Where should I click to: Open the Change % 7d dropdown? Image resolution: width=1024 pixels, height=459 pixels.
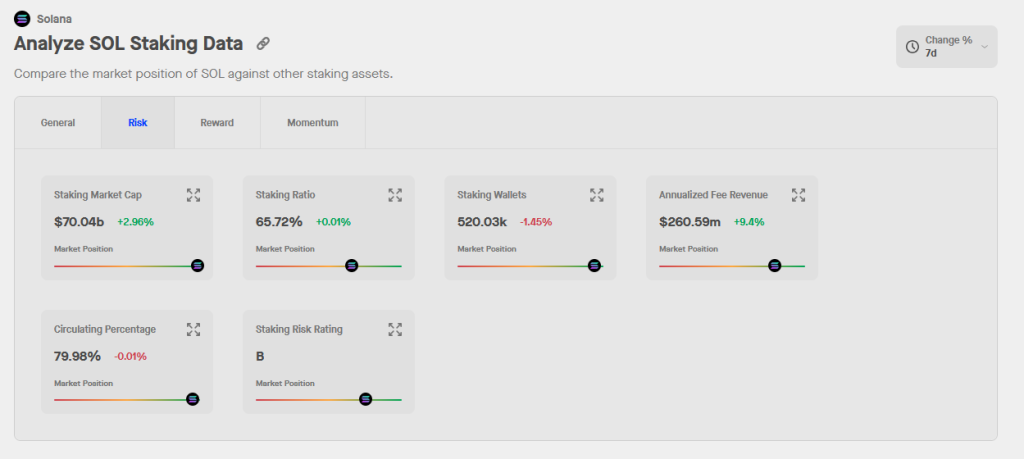(x=946, y=46)
